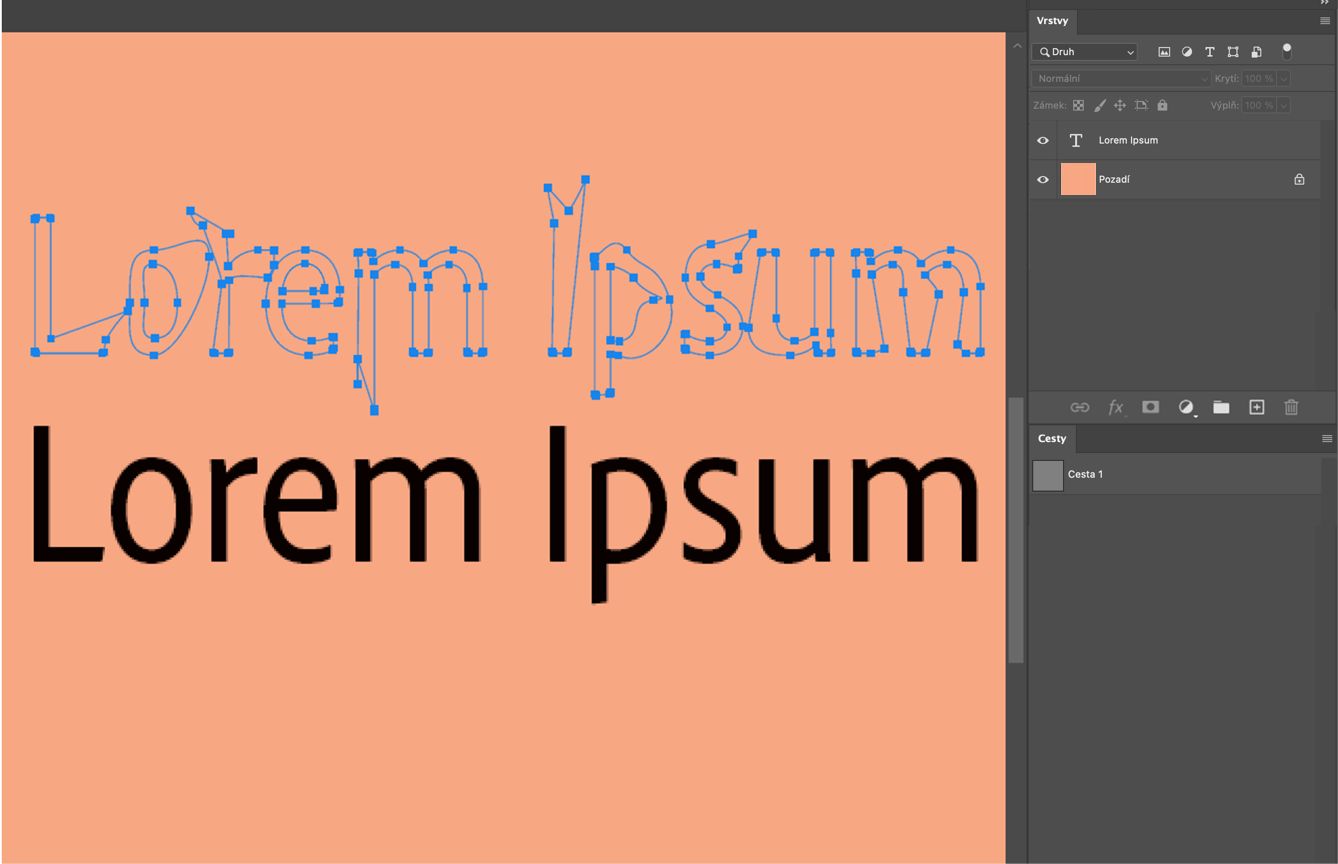This screenshot has height=864, width=1338.
Task: Filter layers by pixel layers icon
Action: pos(1164,52)
